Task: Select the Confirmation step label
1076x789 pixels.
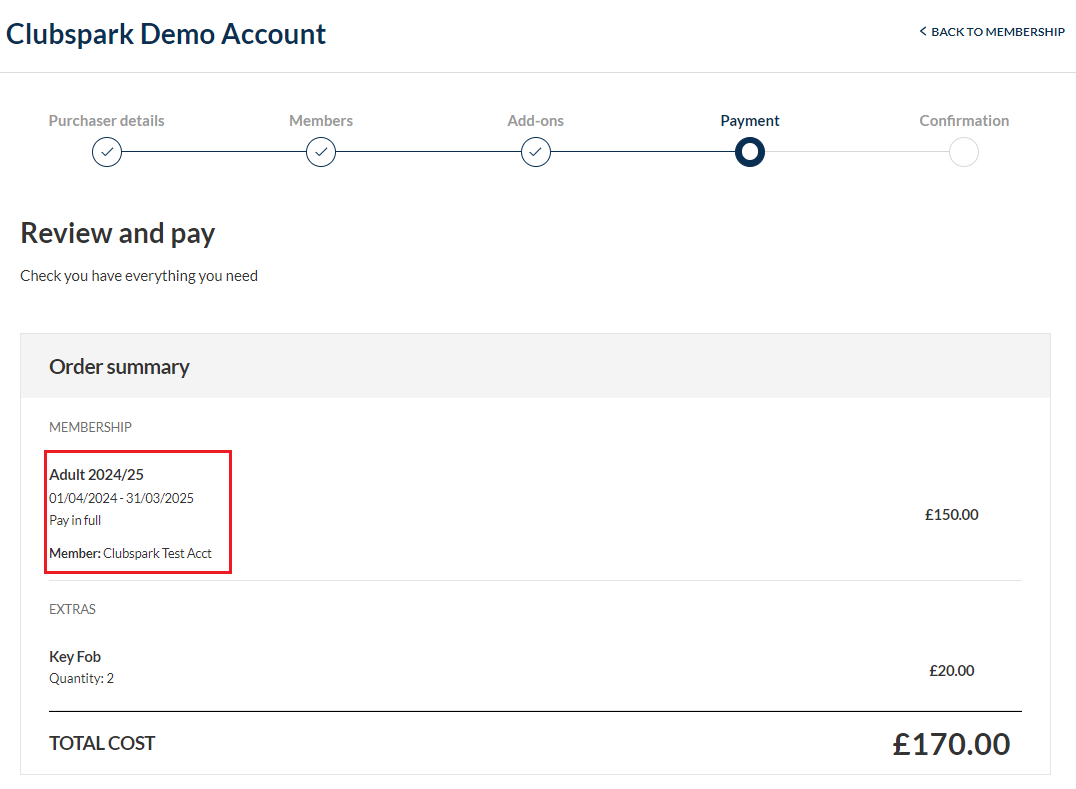Action: click(964, 121)
